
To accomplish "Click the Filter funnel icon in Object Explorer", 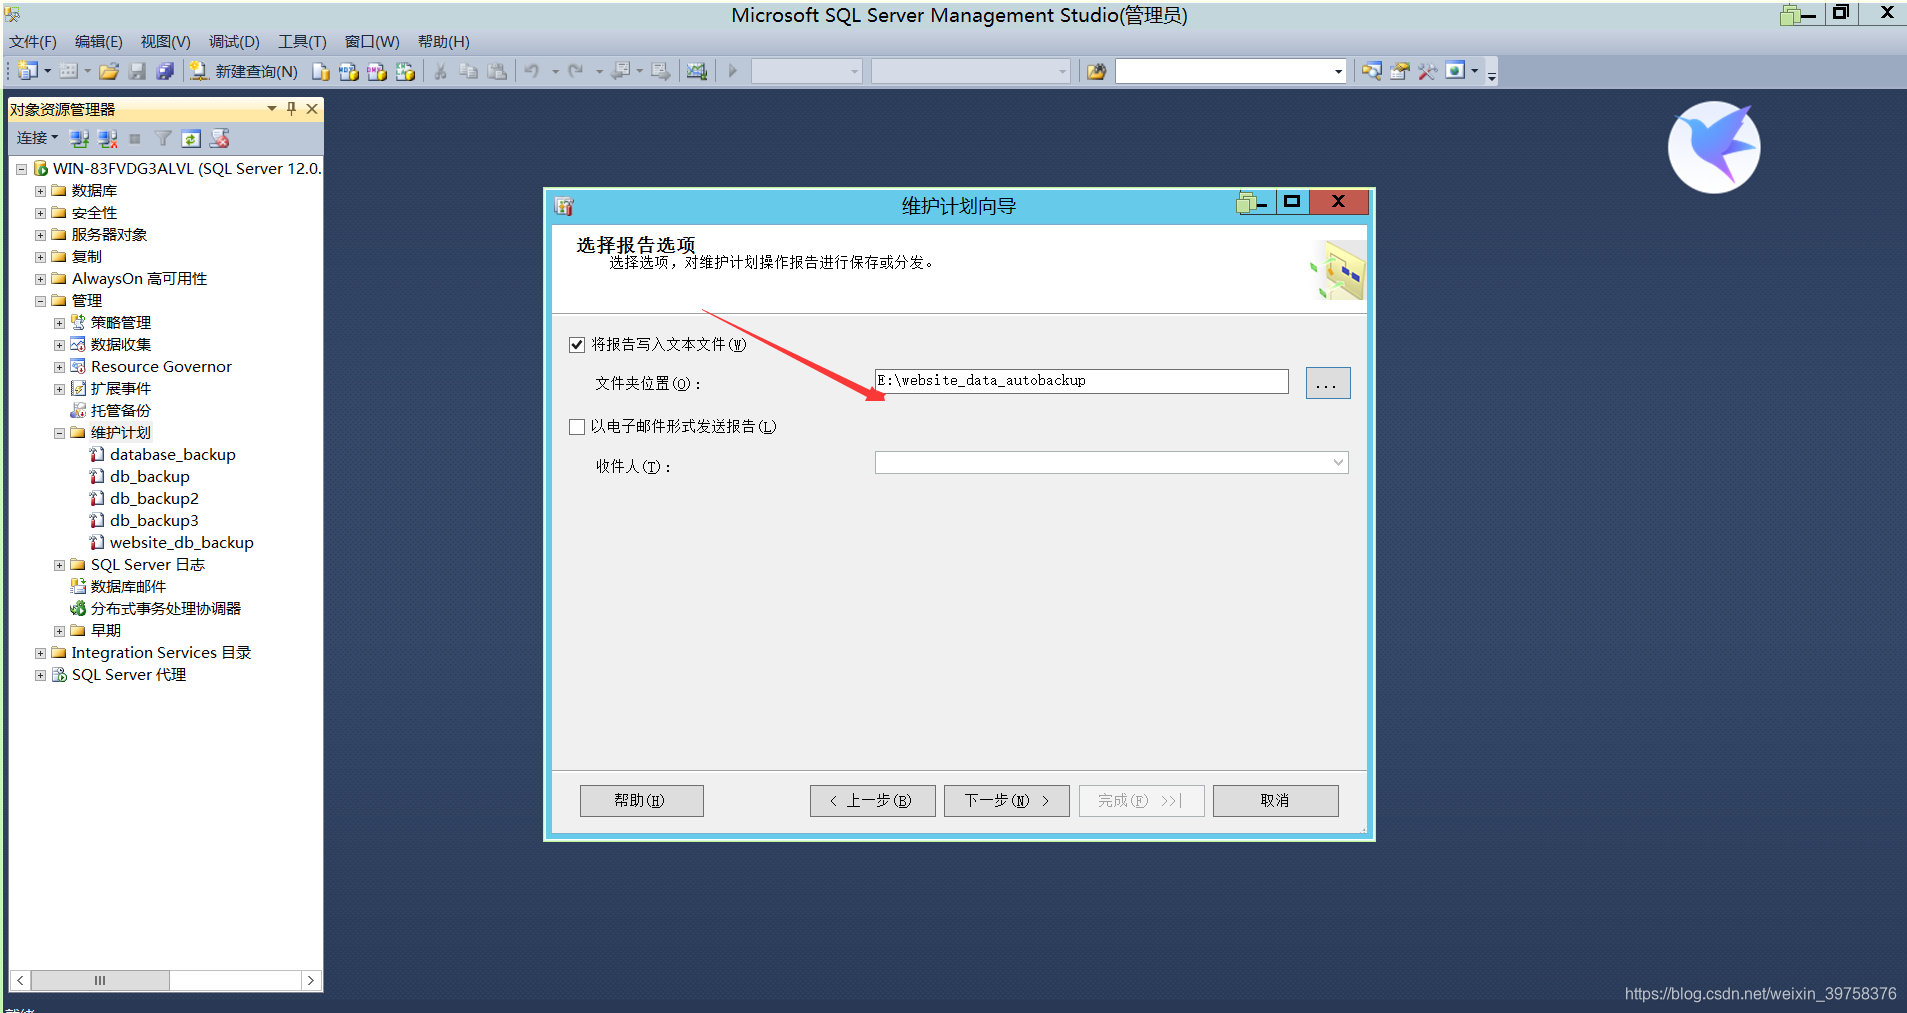I will (163, 138).
